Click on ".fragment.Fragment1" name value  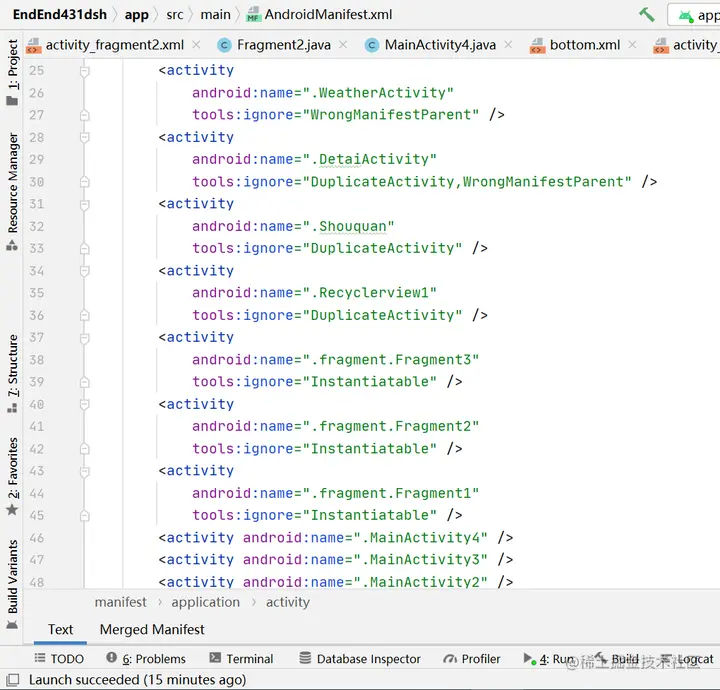[x=391, y=493]
